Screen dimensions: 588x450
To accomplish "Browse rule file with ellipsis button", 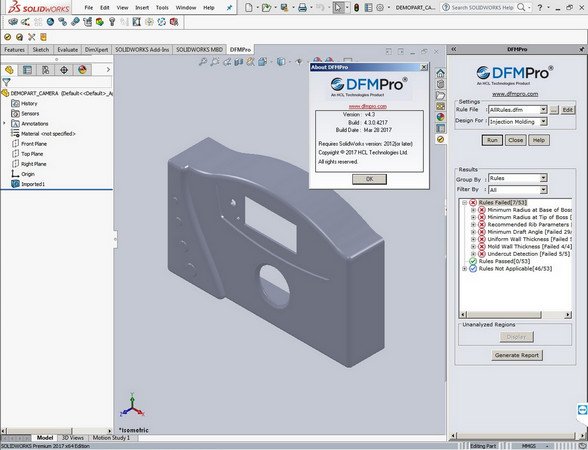I will (x=554, y=110).
